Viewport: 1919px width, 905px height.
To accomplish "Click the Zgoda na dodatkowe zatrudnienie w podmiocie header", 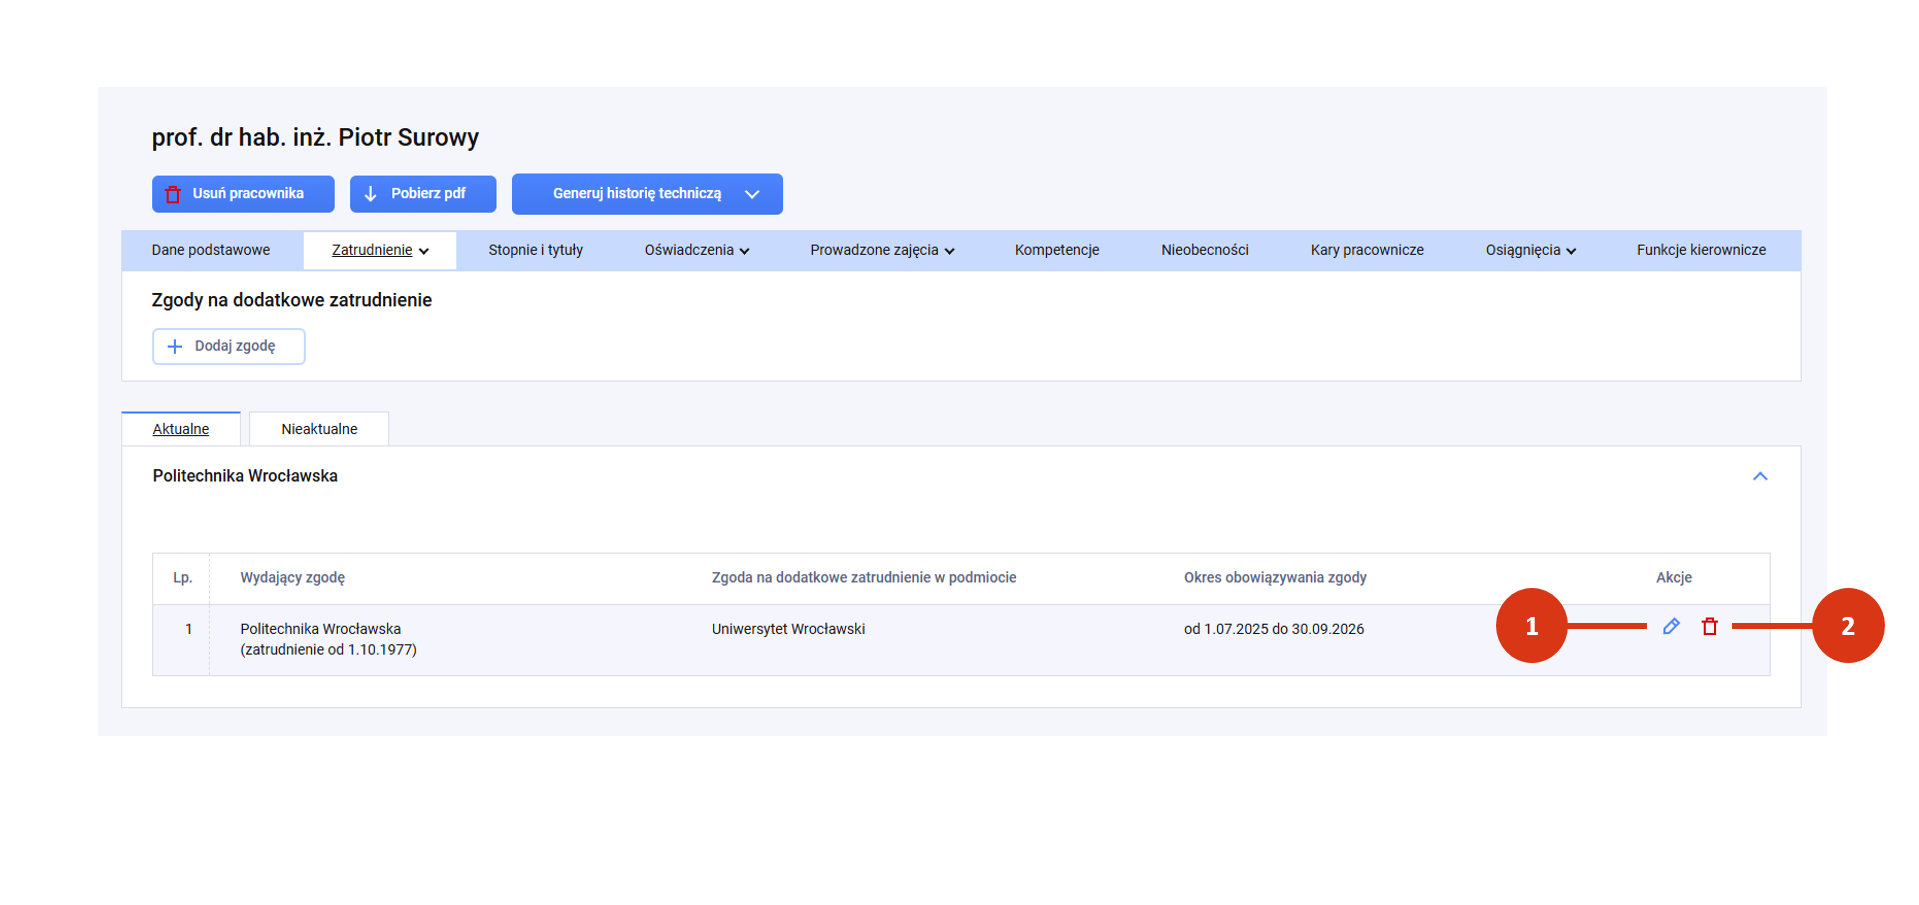I will tap(864, 578).
